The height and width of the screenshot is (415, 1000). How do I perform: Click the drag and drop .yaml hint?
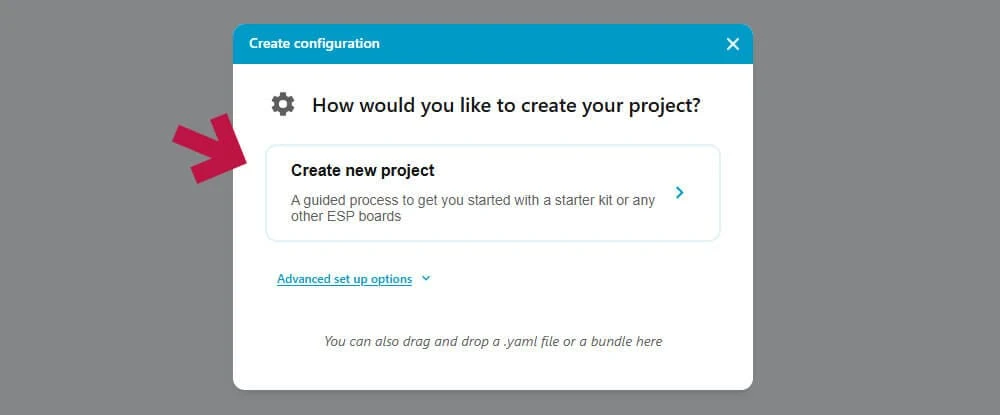pyautogui.click(x=493, y=341)
